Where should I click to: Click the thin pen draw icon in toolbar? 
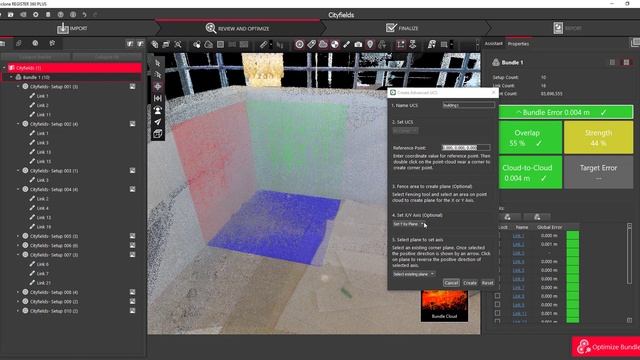click(347, 44)
